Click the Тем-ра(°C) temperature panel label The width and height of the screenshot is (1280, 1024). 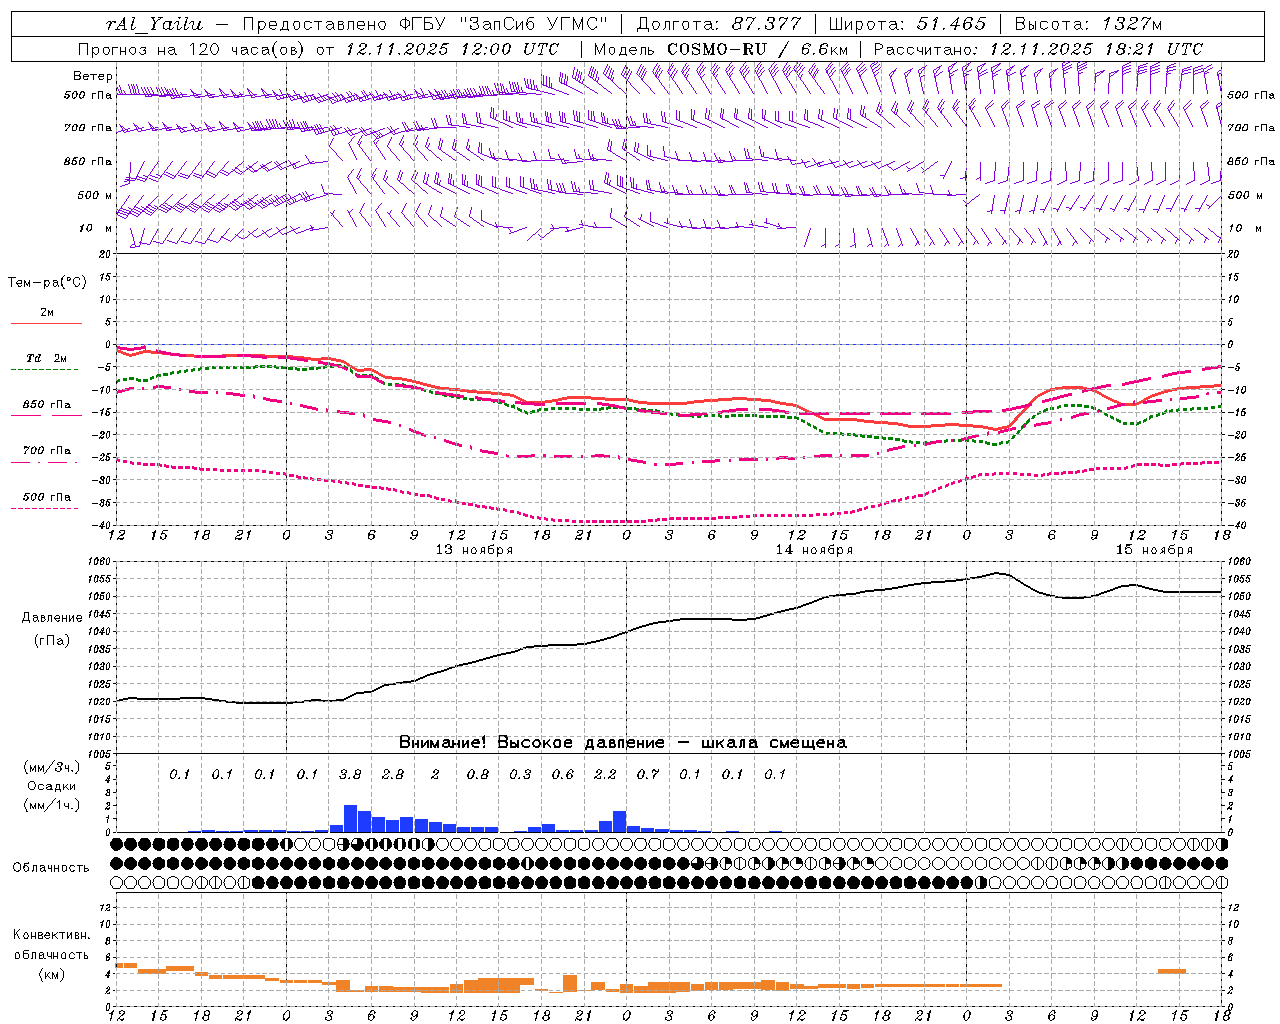[48, 283]
